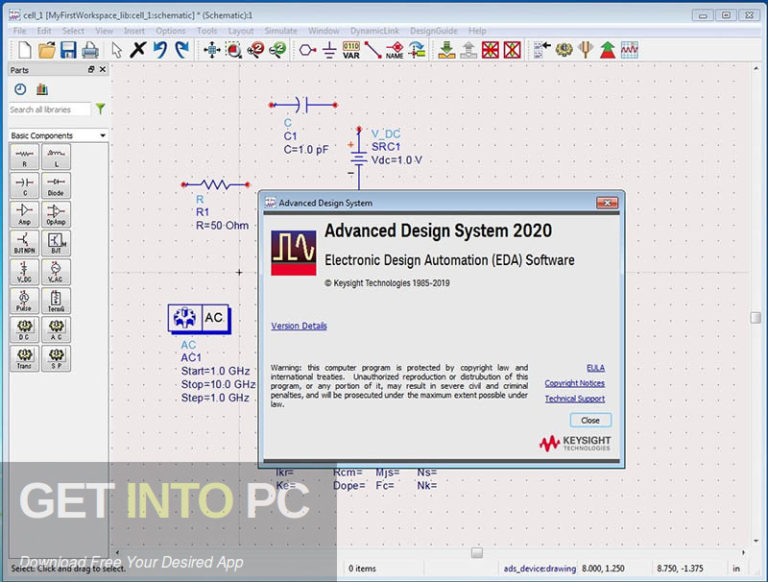Click the View All arrows icon
This screenshot has height=582, width=768.
point(212,50)
